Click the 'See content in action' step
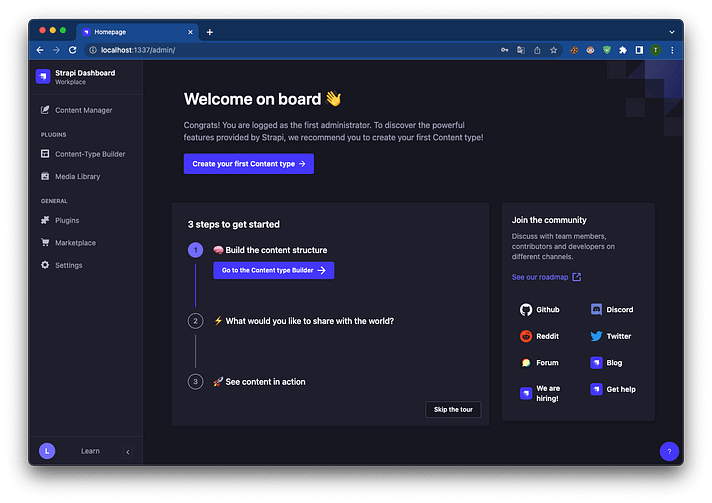The width and height of the screenshot is (712, 503). coord(259,382)
